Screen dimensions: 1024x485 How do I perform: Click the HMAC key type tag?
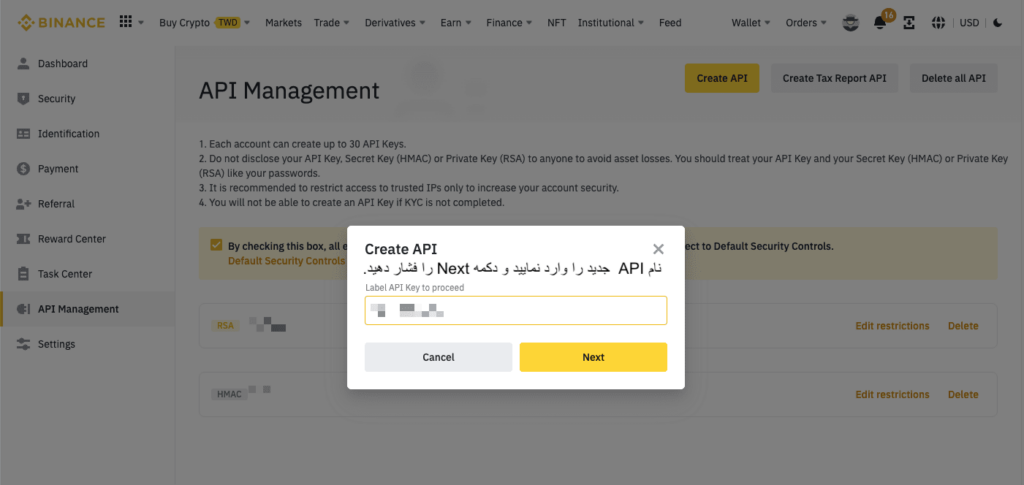click(229, 394)
